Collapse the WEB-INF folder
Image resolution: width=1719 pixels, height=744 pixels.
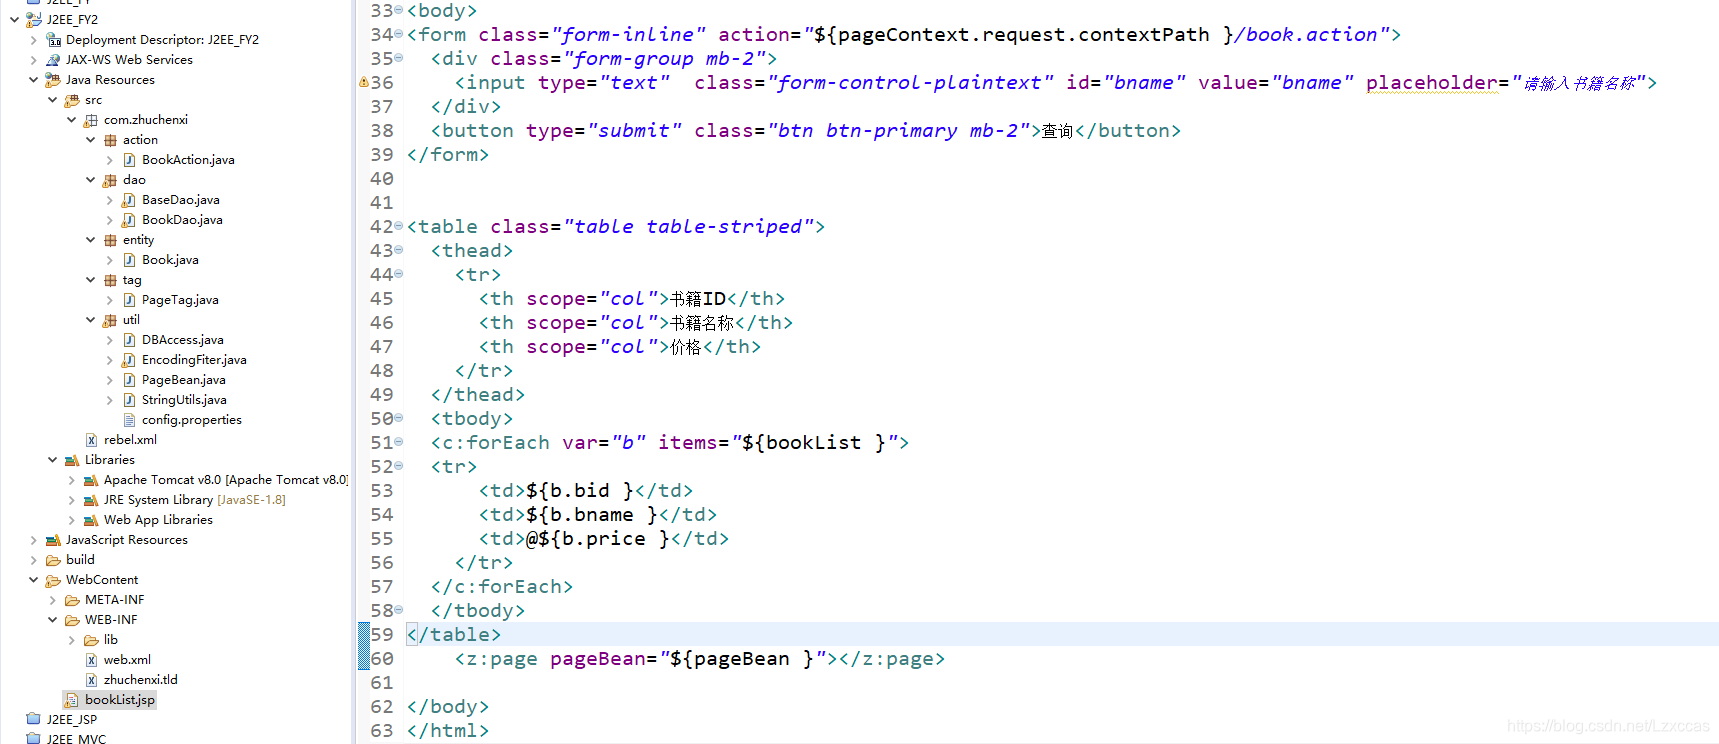(x=52, y=620)
